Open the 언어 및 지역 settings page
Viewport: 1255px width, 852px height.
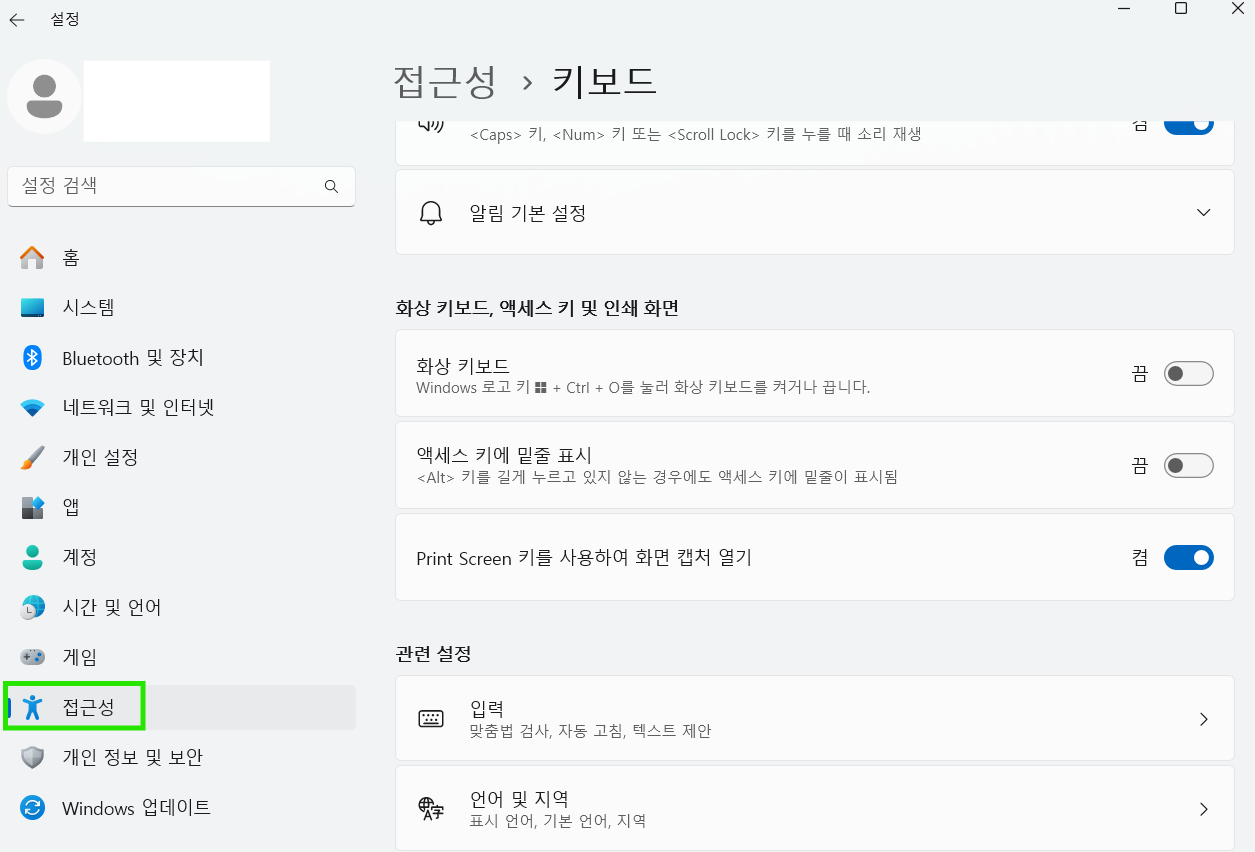click(815, 807)
